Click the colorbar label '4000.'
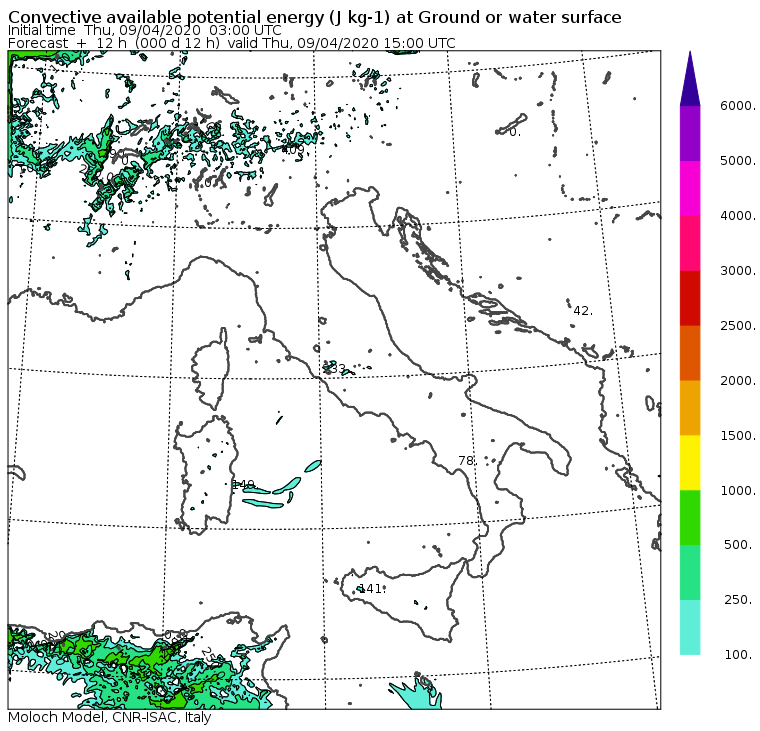 [x=738, y=216]
